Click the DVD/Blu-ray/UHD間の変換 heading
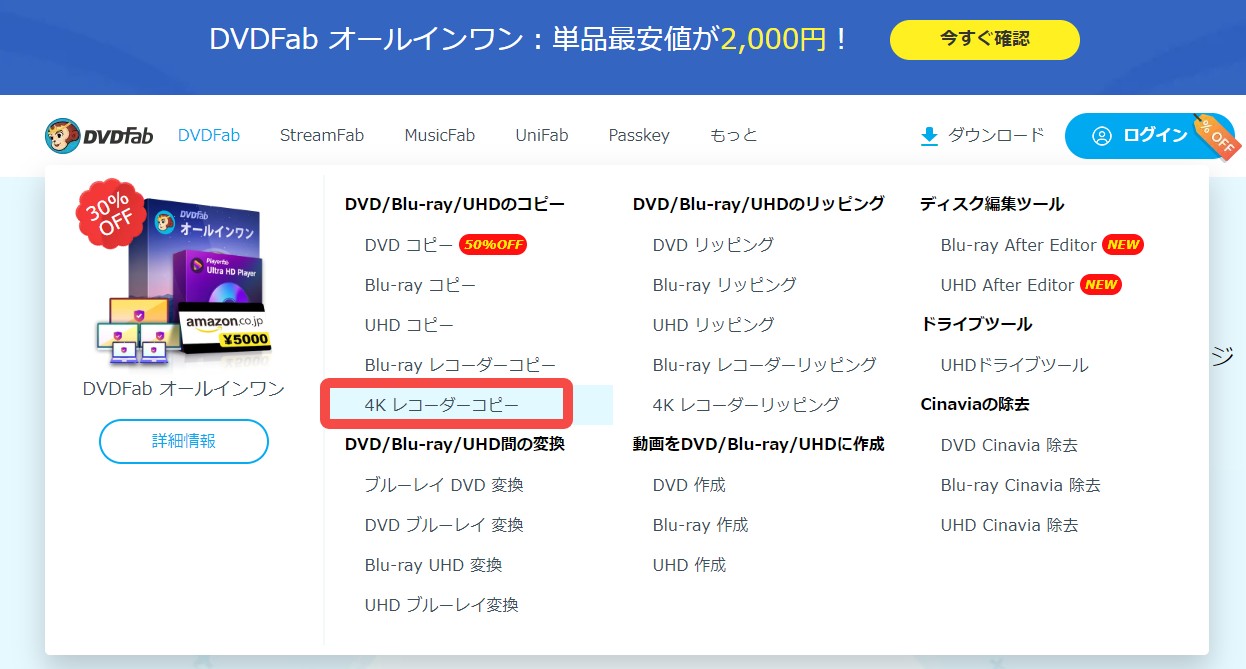1246x669 pixels. coord(455,444)
